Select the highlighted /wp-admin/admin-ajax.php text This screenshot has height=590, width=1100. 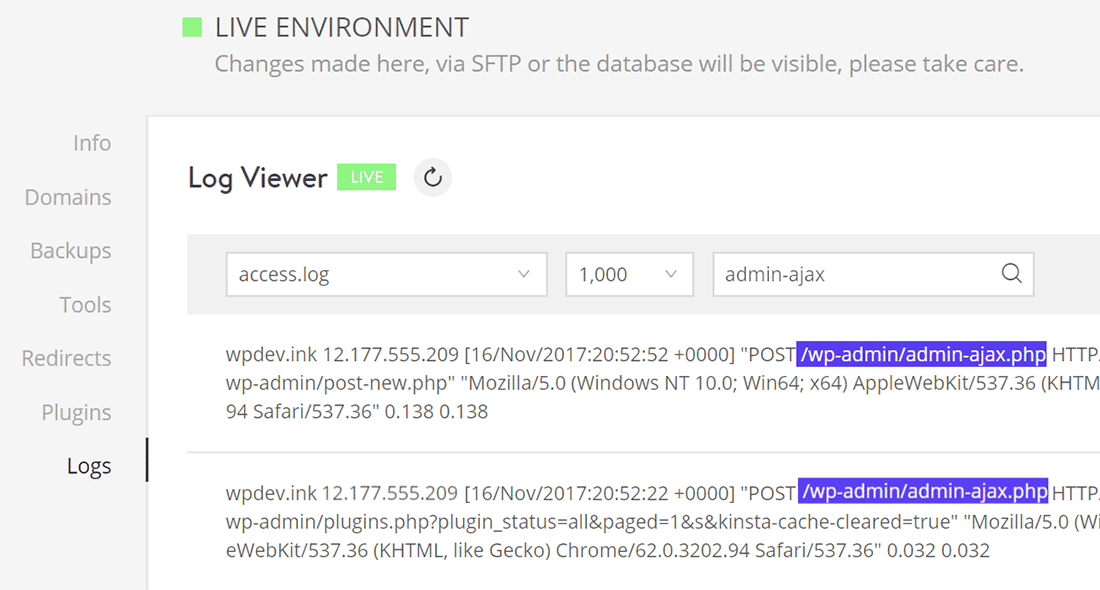[x=921, y=354]
